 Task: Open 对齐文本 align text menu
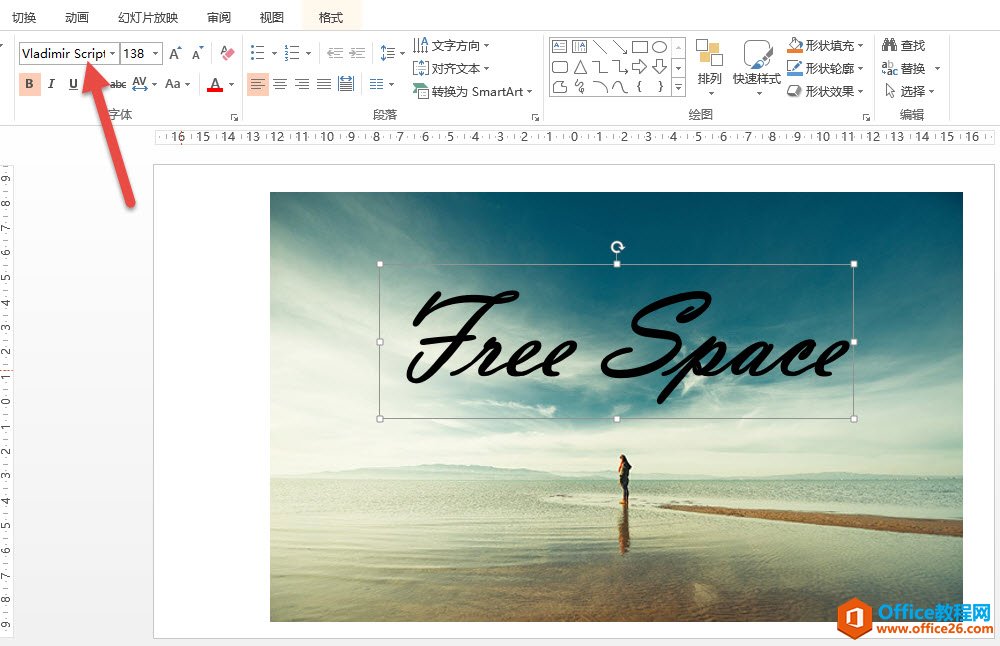451,68
